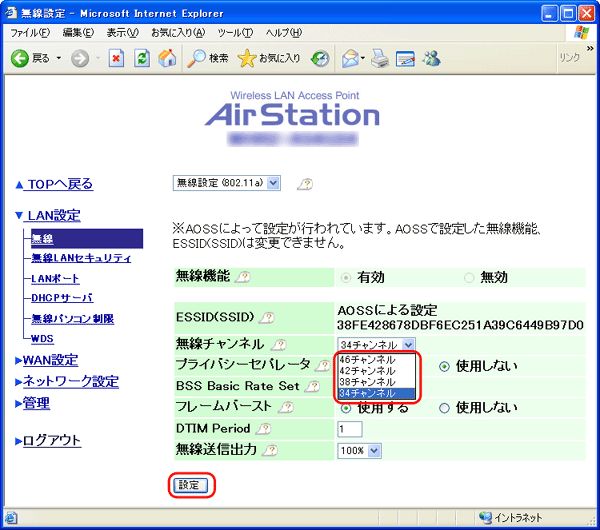Open Search with the magnifier icon

click(196, 59)
